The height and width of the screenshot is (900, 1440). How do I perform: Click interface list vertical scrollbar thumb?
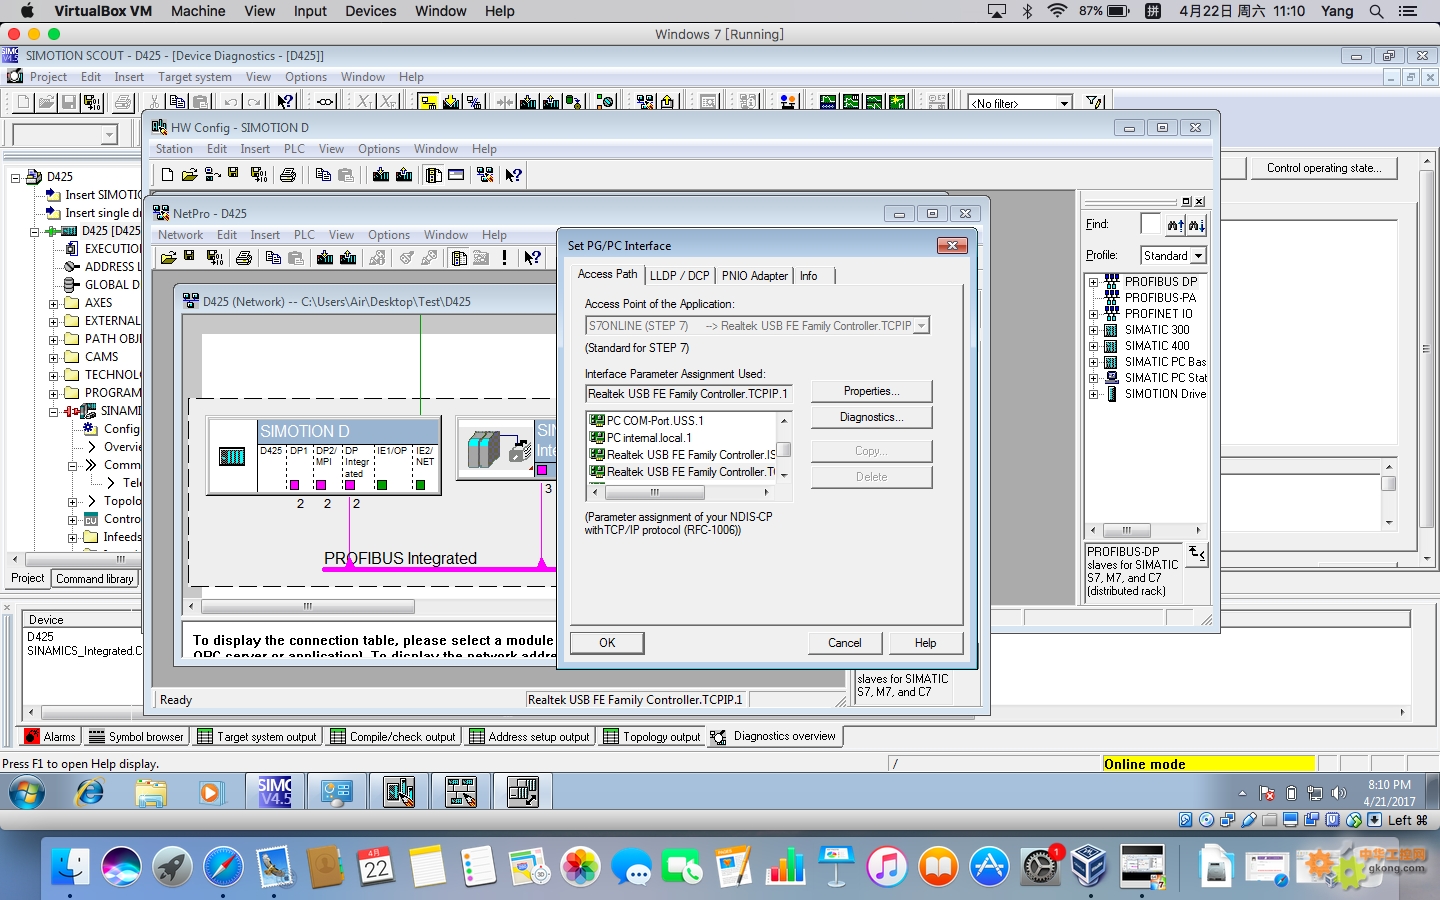(784, 450)
